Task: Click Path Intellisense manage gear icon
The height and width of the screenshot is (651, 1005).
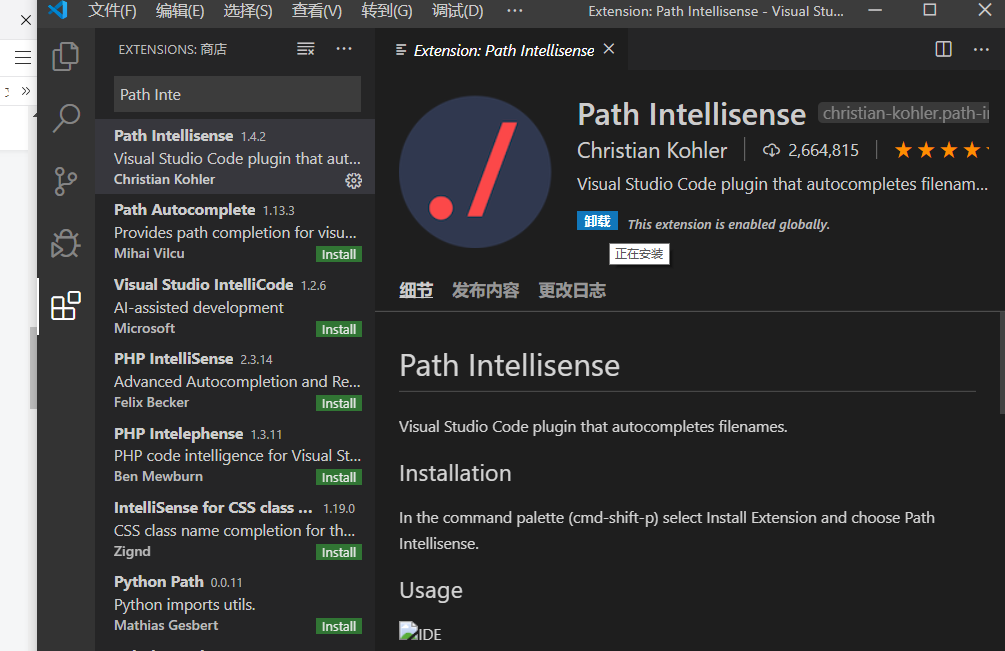Action: coord(354,181)
